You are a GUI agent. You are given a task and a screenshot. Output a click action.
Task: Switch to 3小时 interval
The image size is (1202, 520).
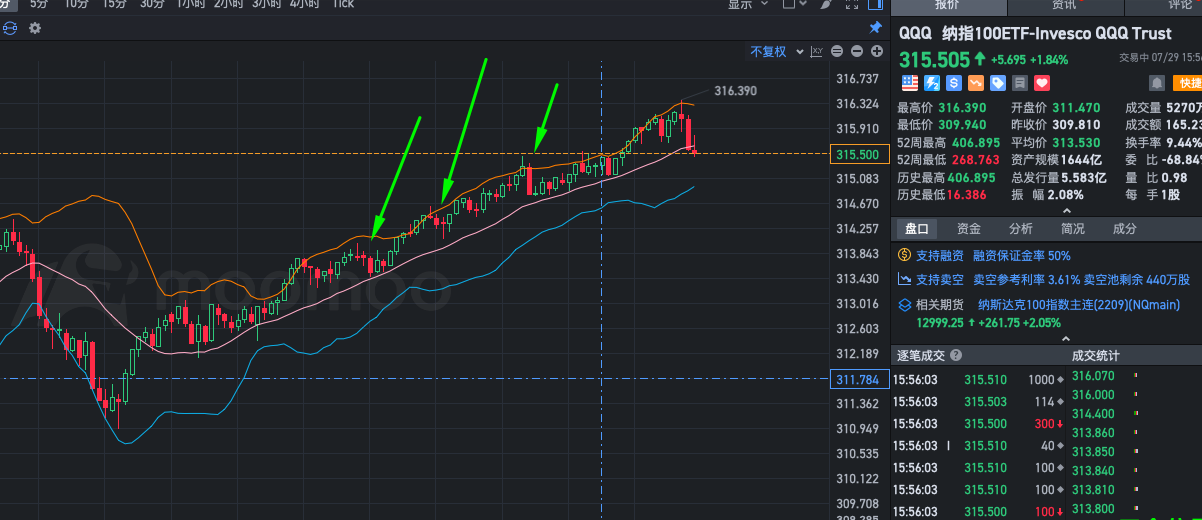[x=267, y=4]
